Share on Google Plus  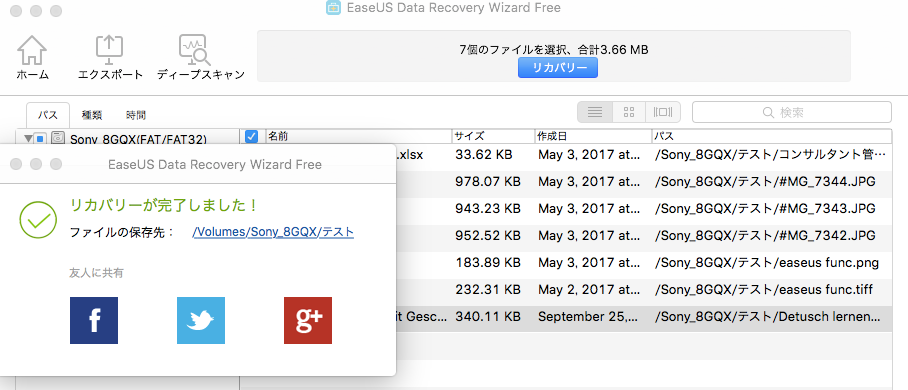tap(308, 320)
